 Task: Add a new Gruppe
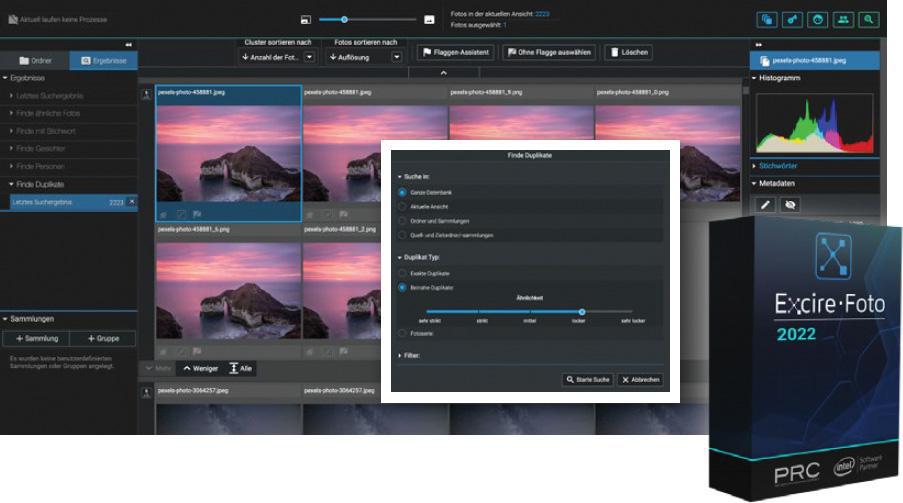[103, 339]
